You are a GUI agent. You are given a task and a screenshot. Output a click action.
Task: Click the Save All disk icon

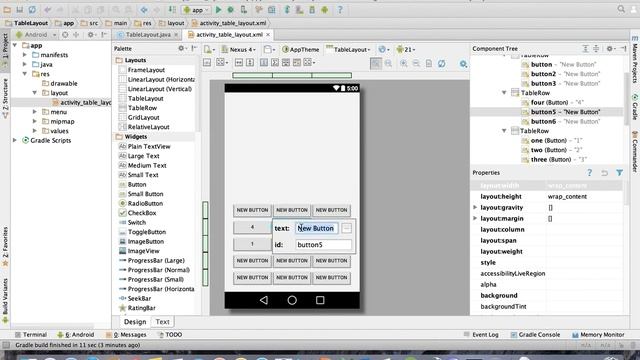coord(20,10)
